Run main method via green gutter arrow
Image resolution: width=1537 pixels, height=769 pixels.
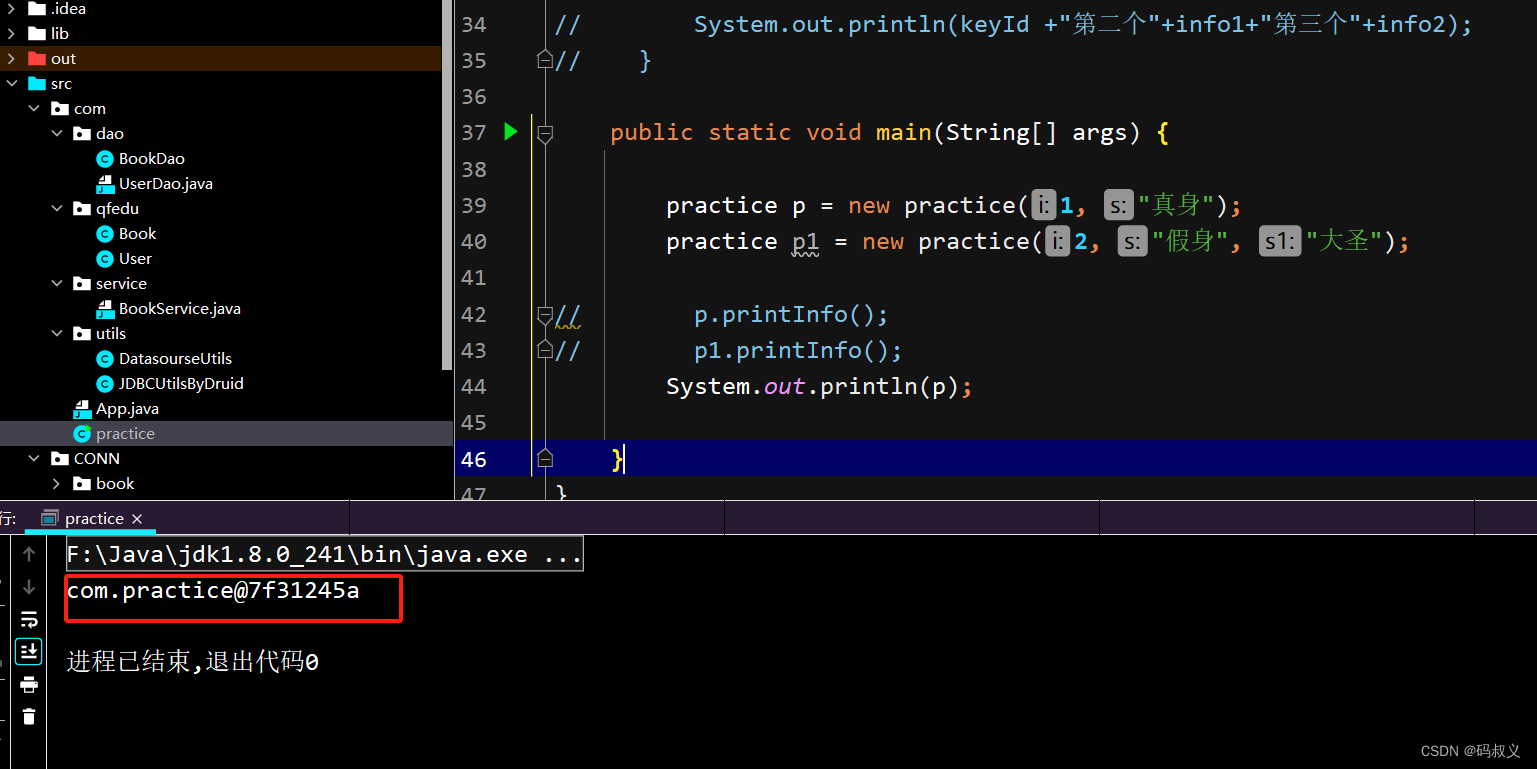(511, 132)
